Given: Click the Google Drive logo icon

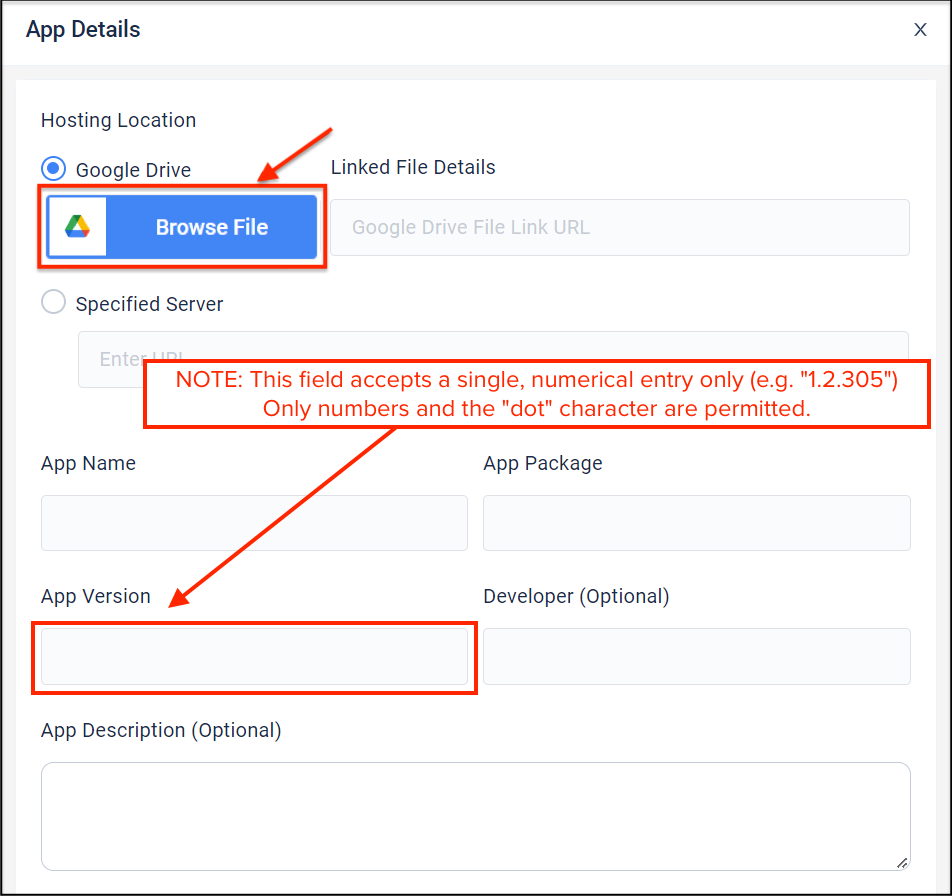Looking at the screenshot, I should click(78, 227).
